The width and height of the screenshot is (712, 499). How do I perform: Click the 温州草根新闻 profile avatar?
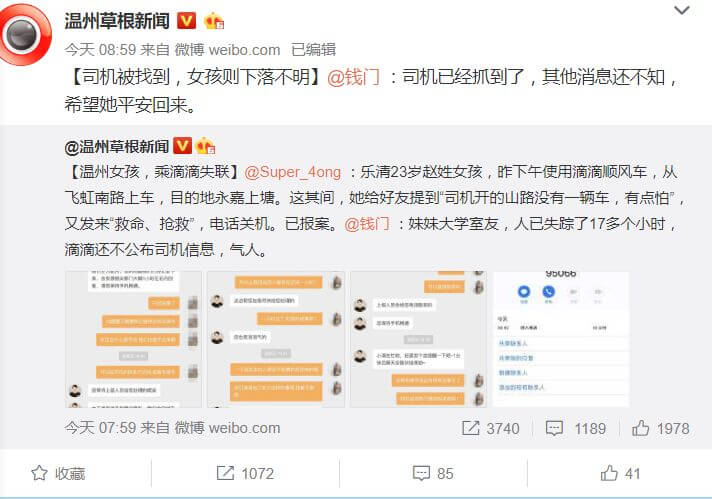click(24, 35)
